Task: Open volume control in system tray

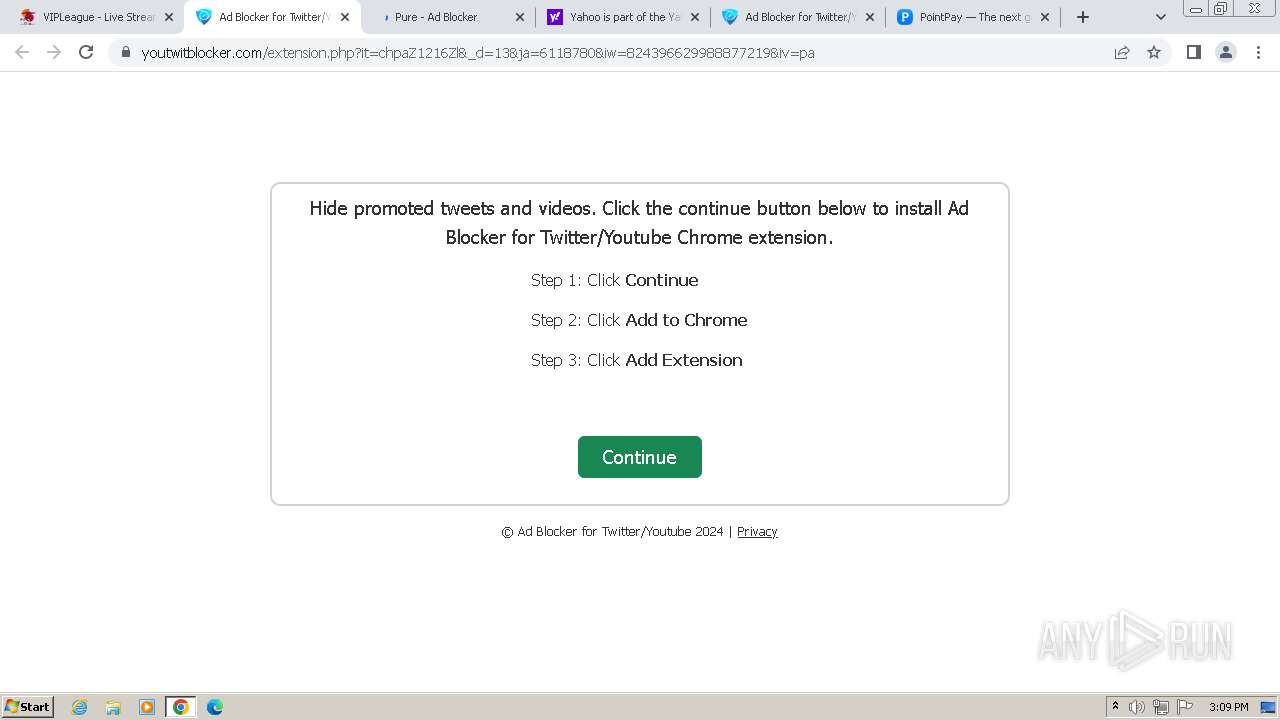Action: coord(1137,707)
